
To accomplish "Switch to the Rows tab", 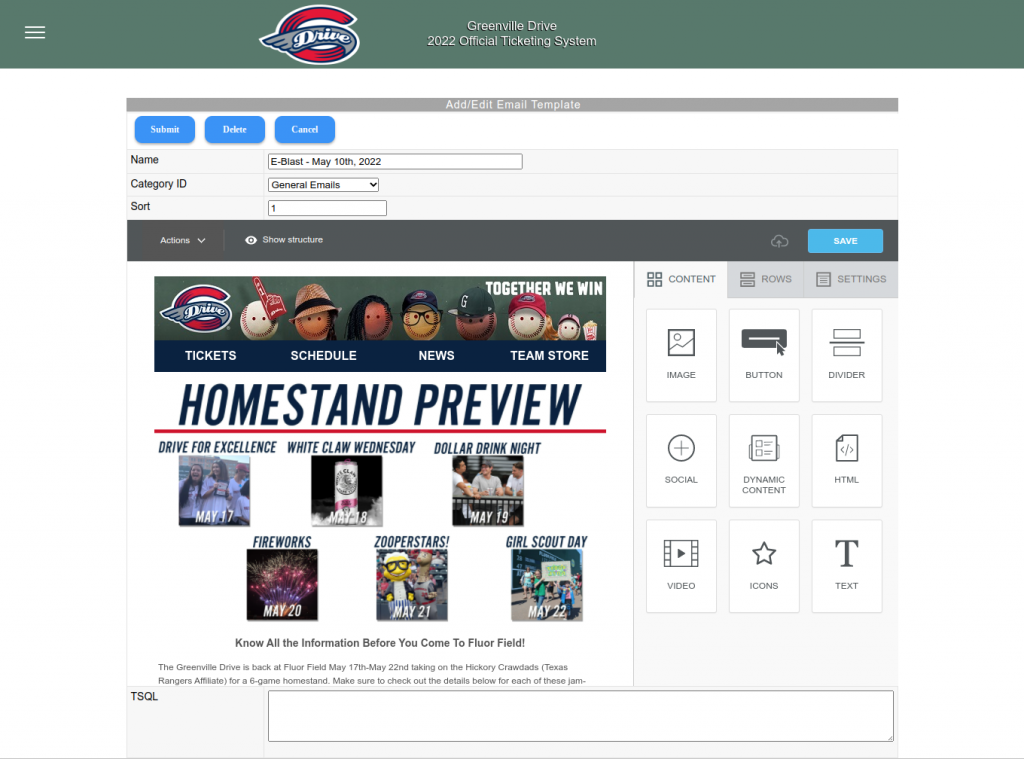I will coord(765,279).
